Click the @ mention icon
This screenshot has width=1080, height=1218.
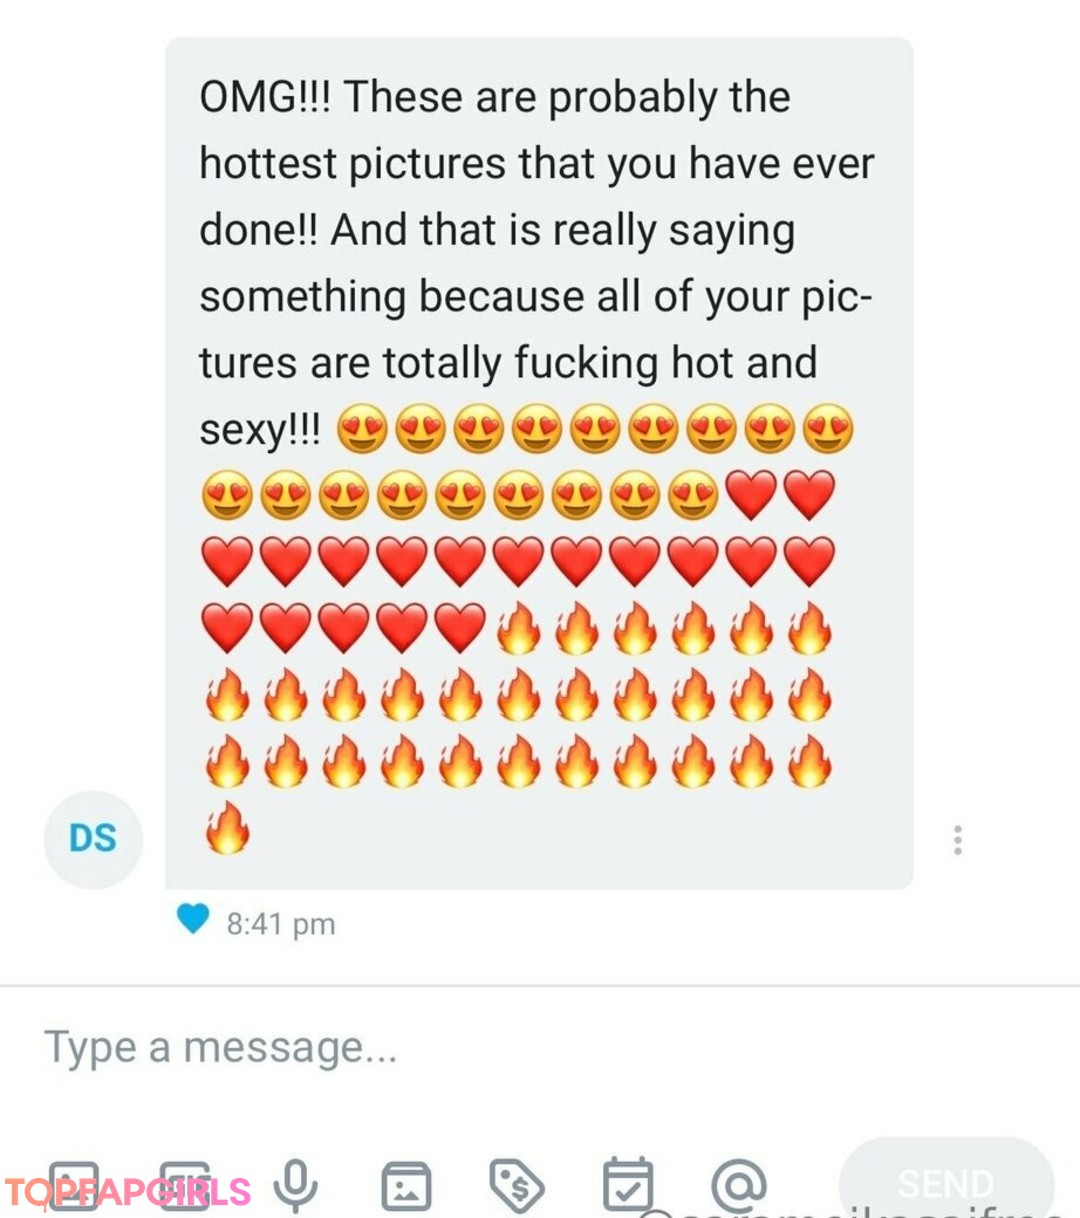coord(738,1185)
